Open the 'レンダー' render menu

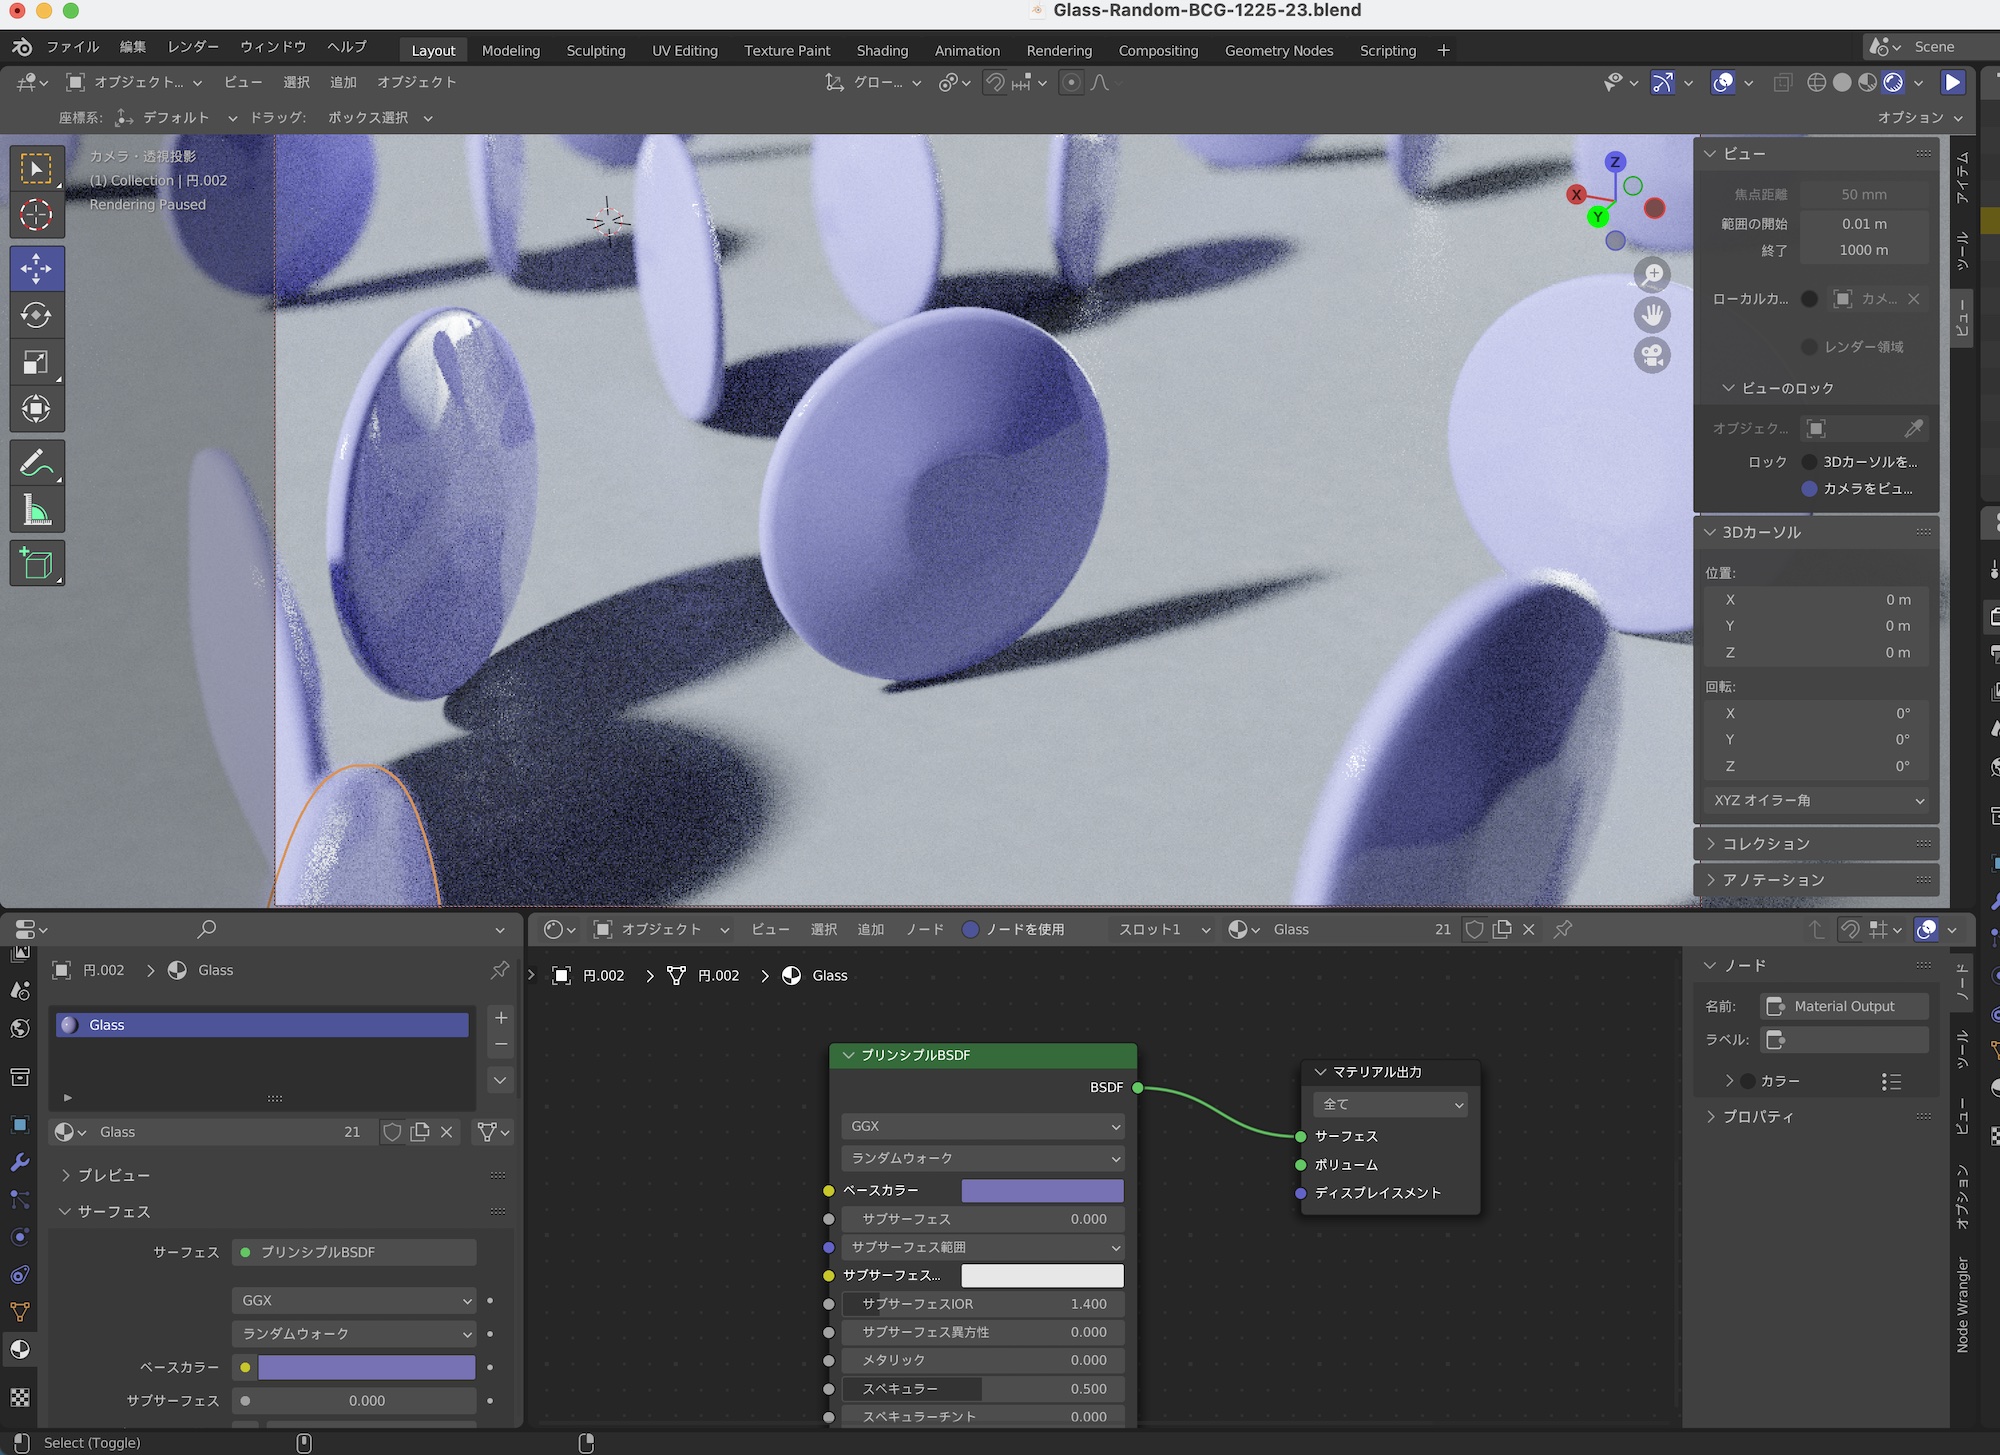point(193,47)
